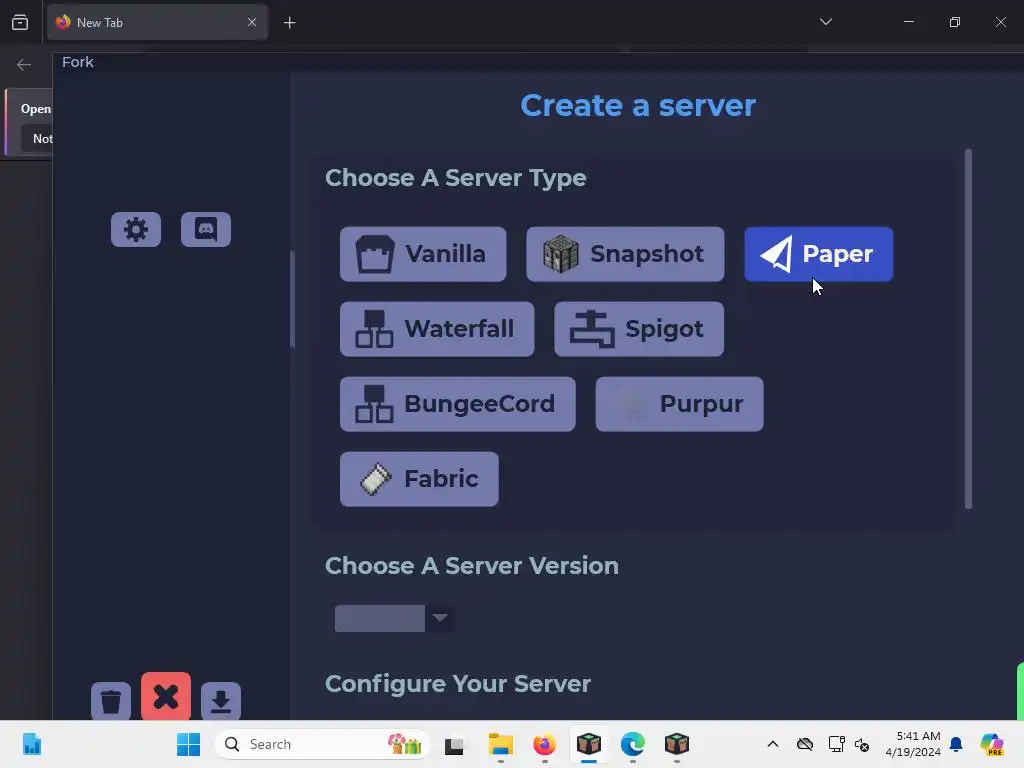This screenshot has height=768, width=1024.
Task: Close the New Tab tab
Action: pos(251,22)
